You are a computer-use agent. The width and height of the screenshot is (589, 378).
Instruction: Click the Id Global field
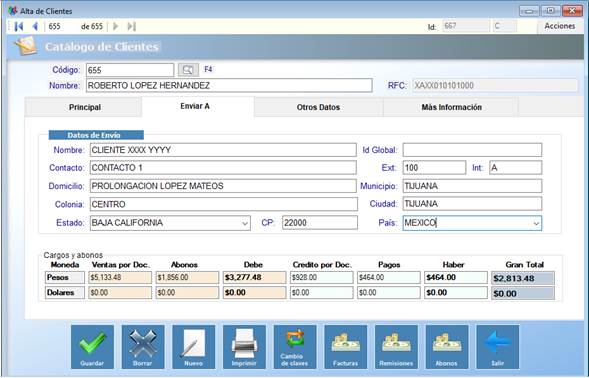click(472, 150)
